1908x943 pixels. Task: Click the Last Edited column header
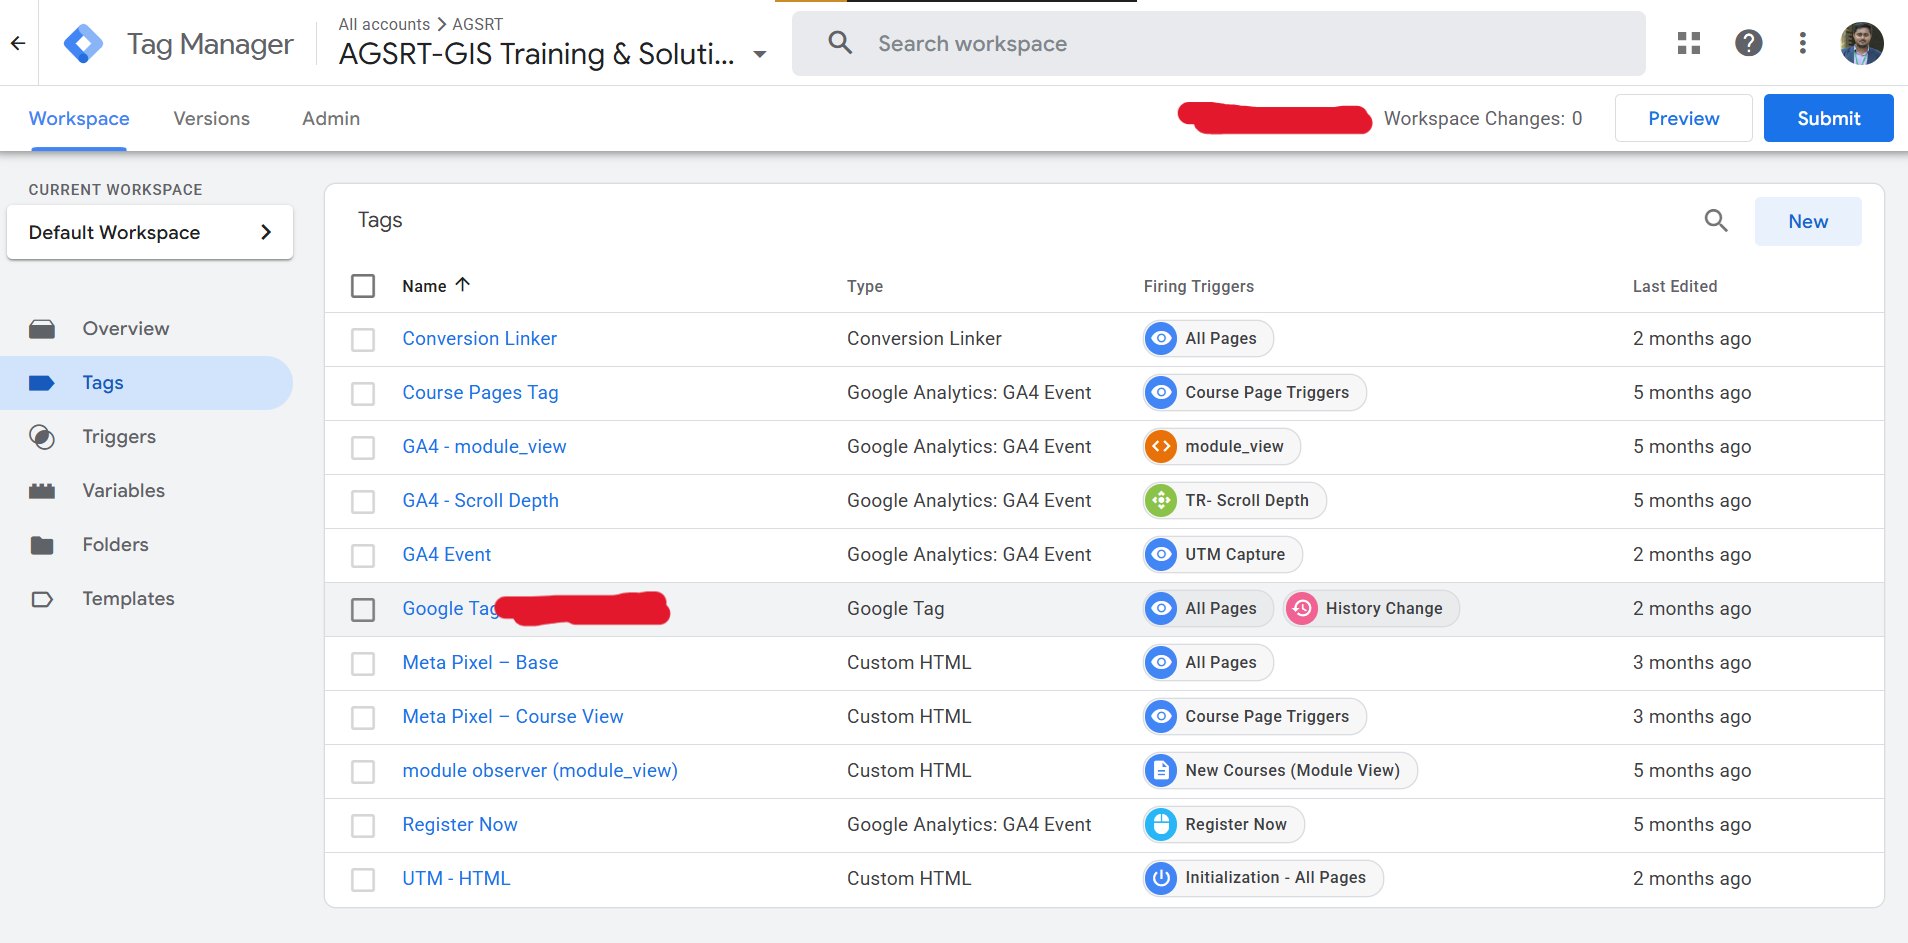[1675, 286]
